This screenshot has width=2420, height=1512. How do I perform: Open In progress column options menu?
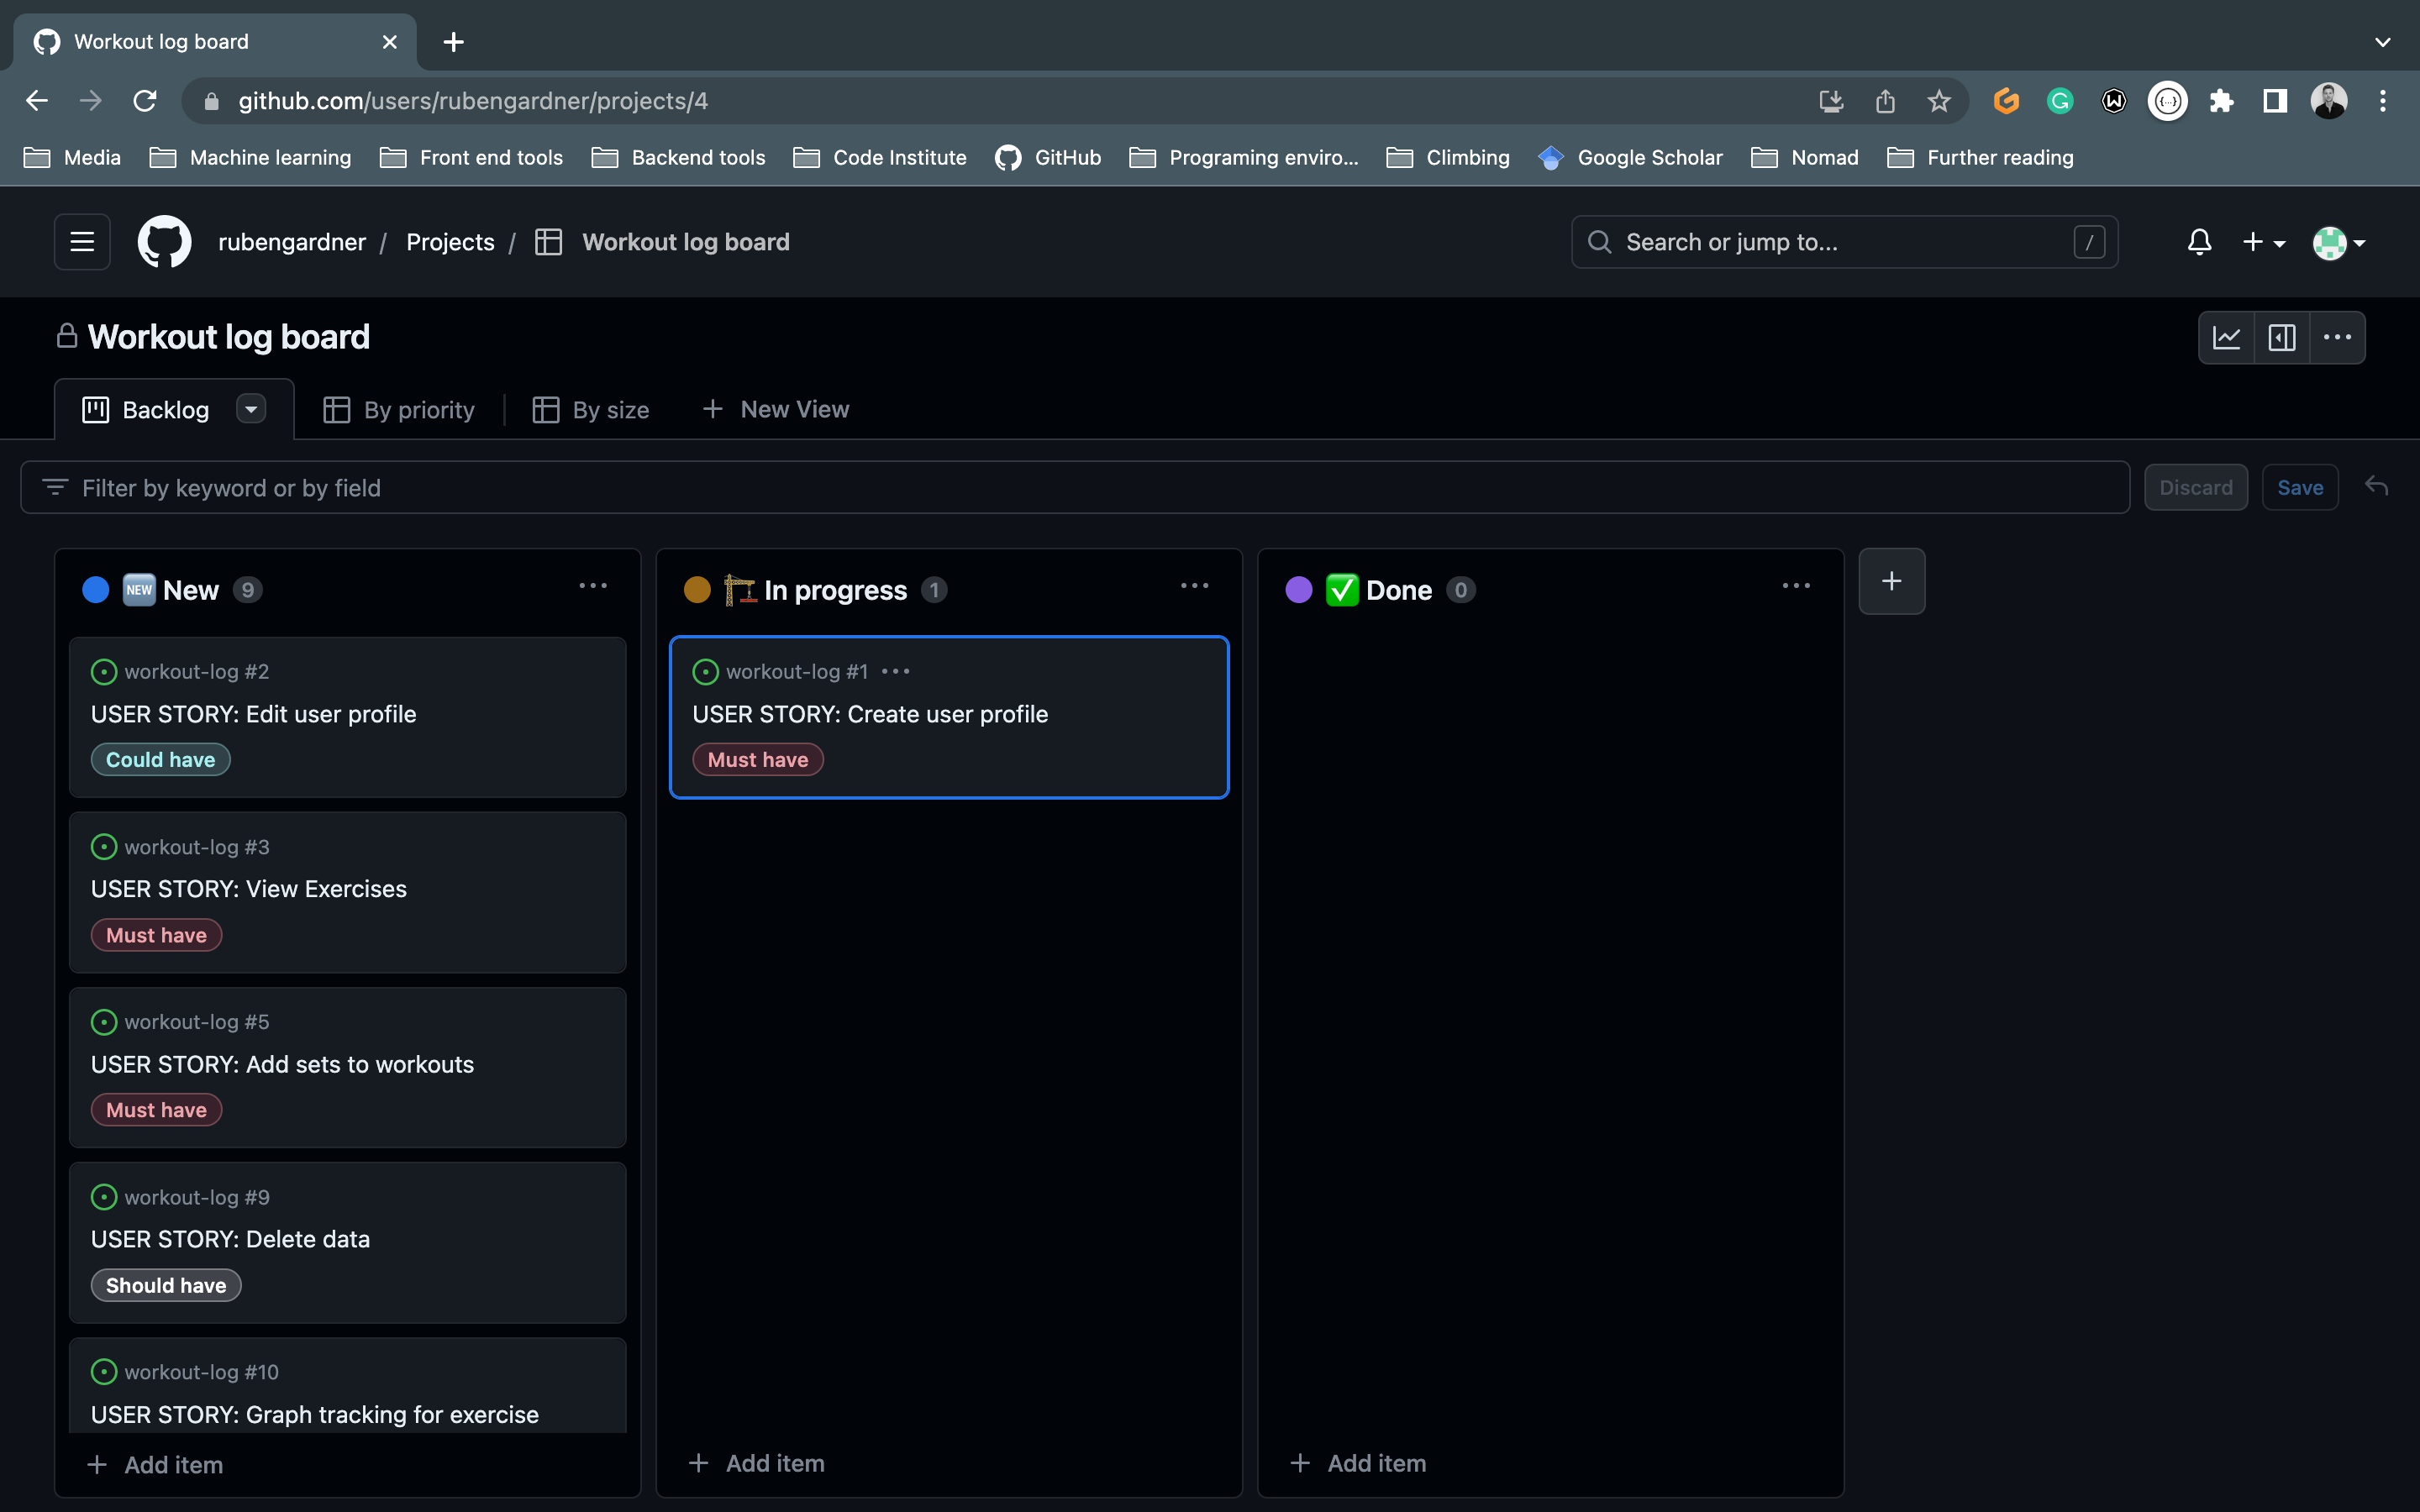point(1194,587)
